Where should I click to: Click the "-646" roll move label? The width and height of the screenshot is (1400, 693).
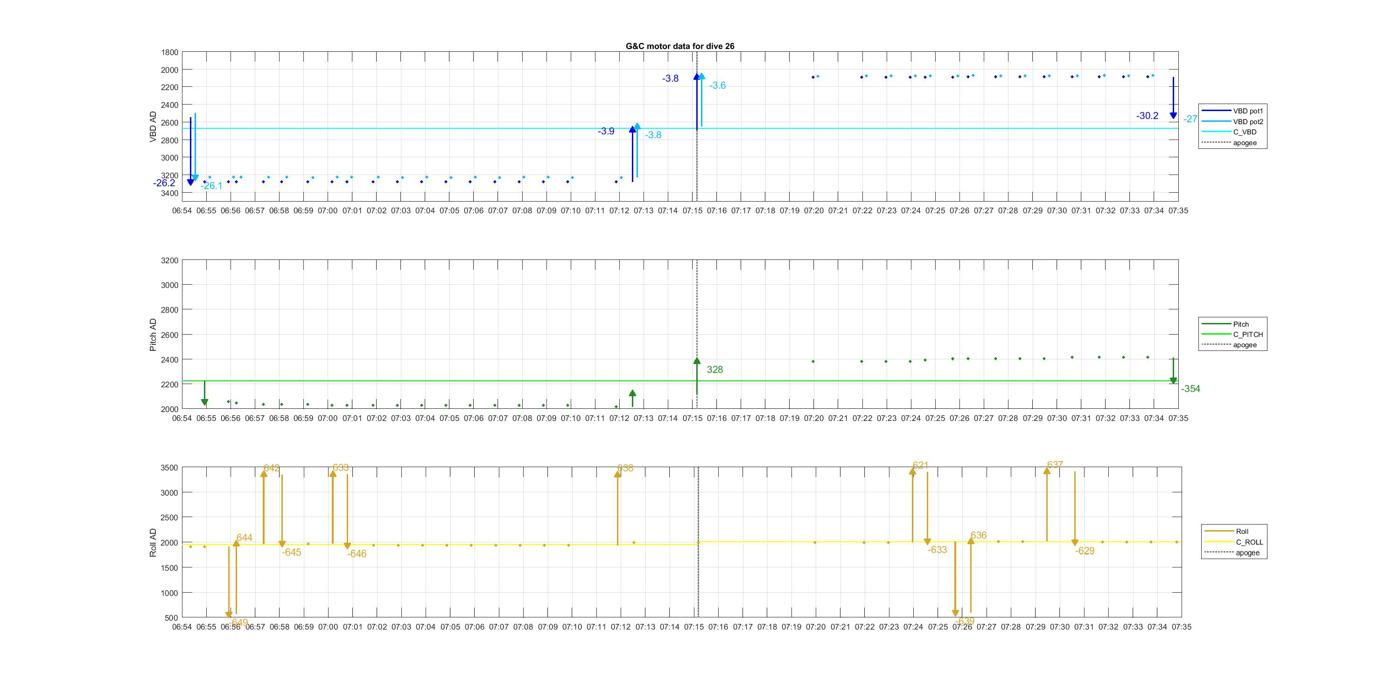click(x=357, y=553)
